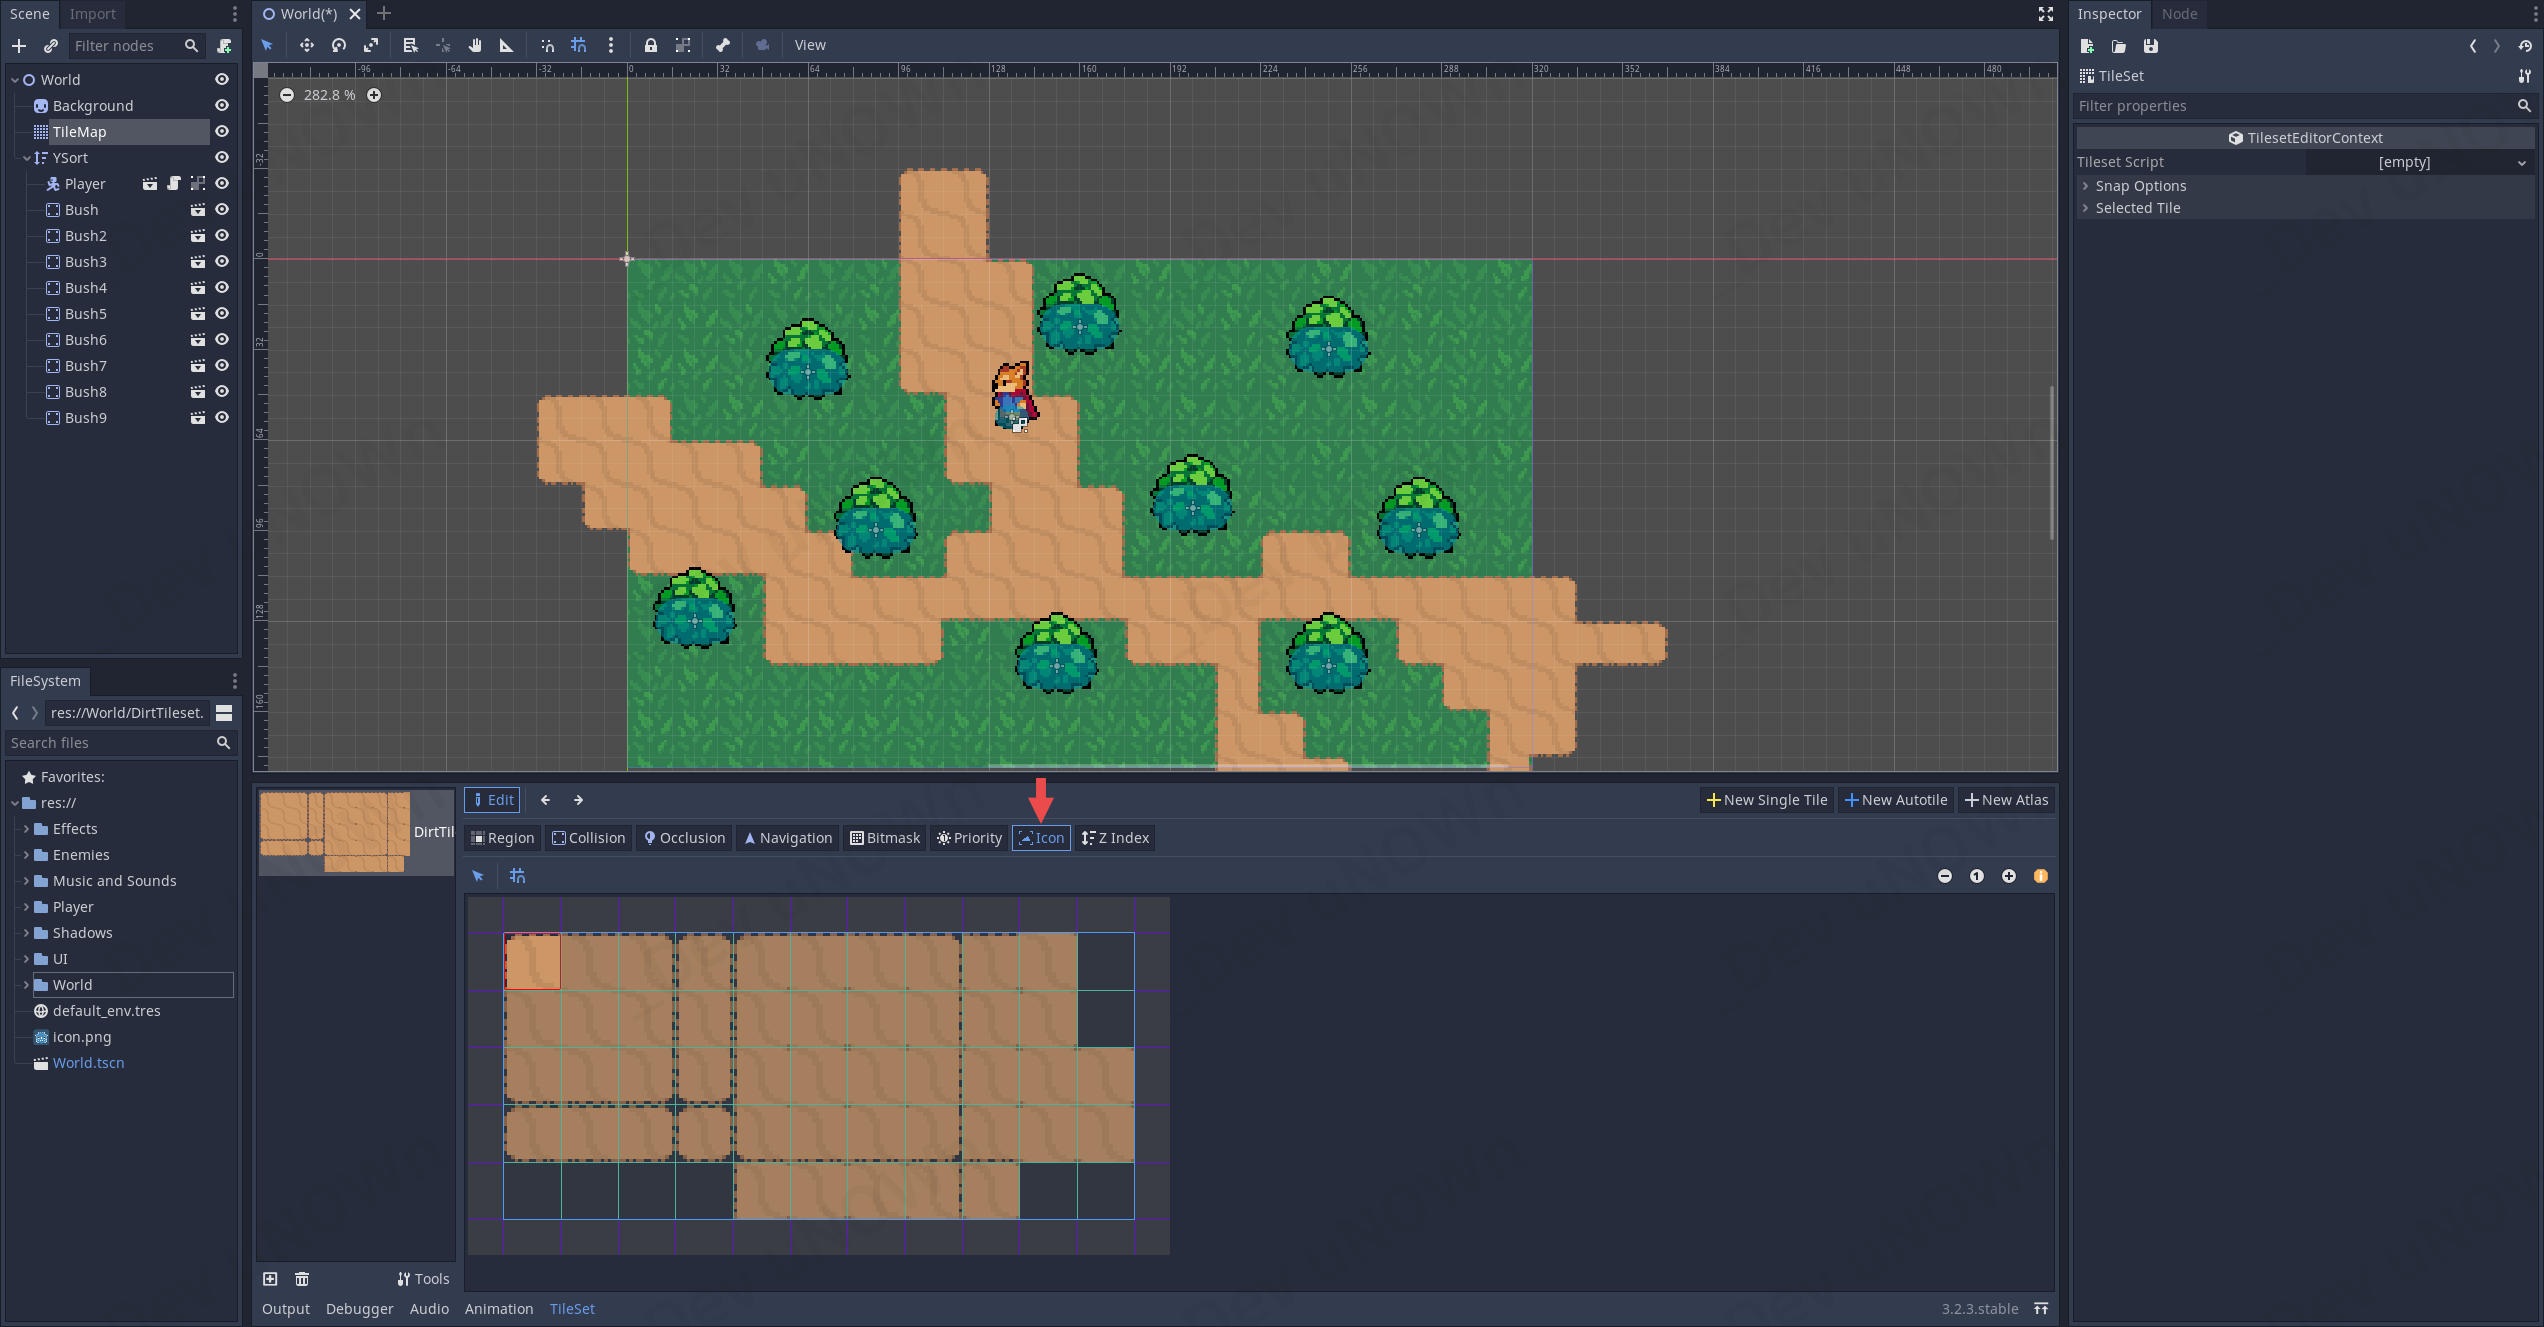Activate the Pan mode hand tool
2544x1327 pixels.
(x=475, y=45)
